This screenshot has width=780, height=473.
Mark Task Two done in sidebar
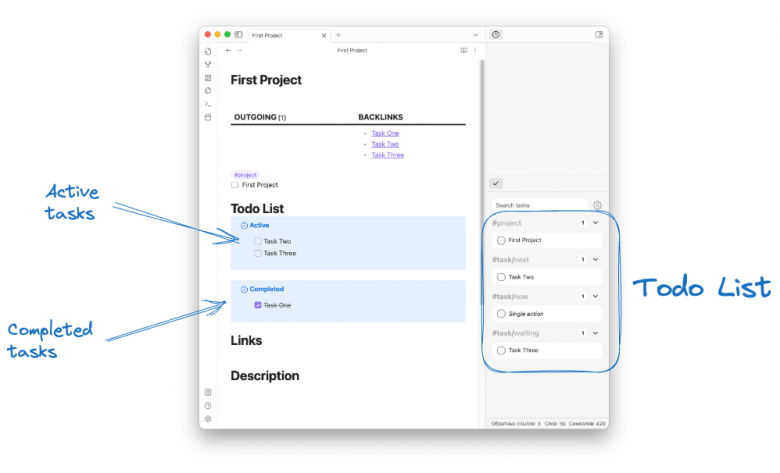click(501, 277)
